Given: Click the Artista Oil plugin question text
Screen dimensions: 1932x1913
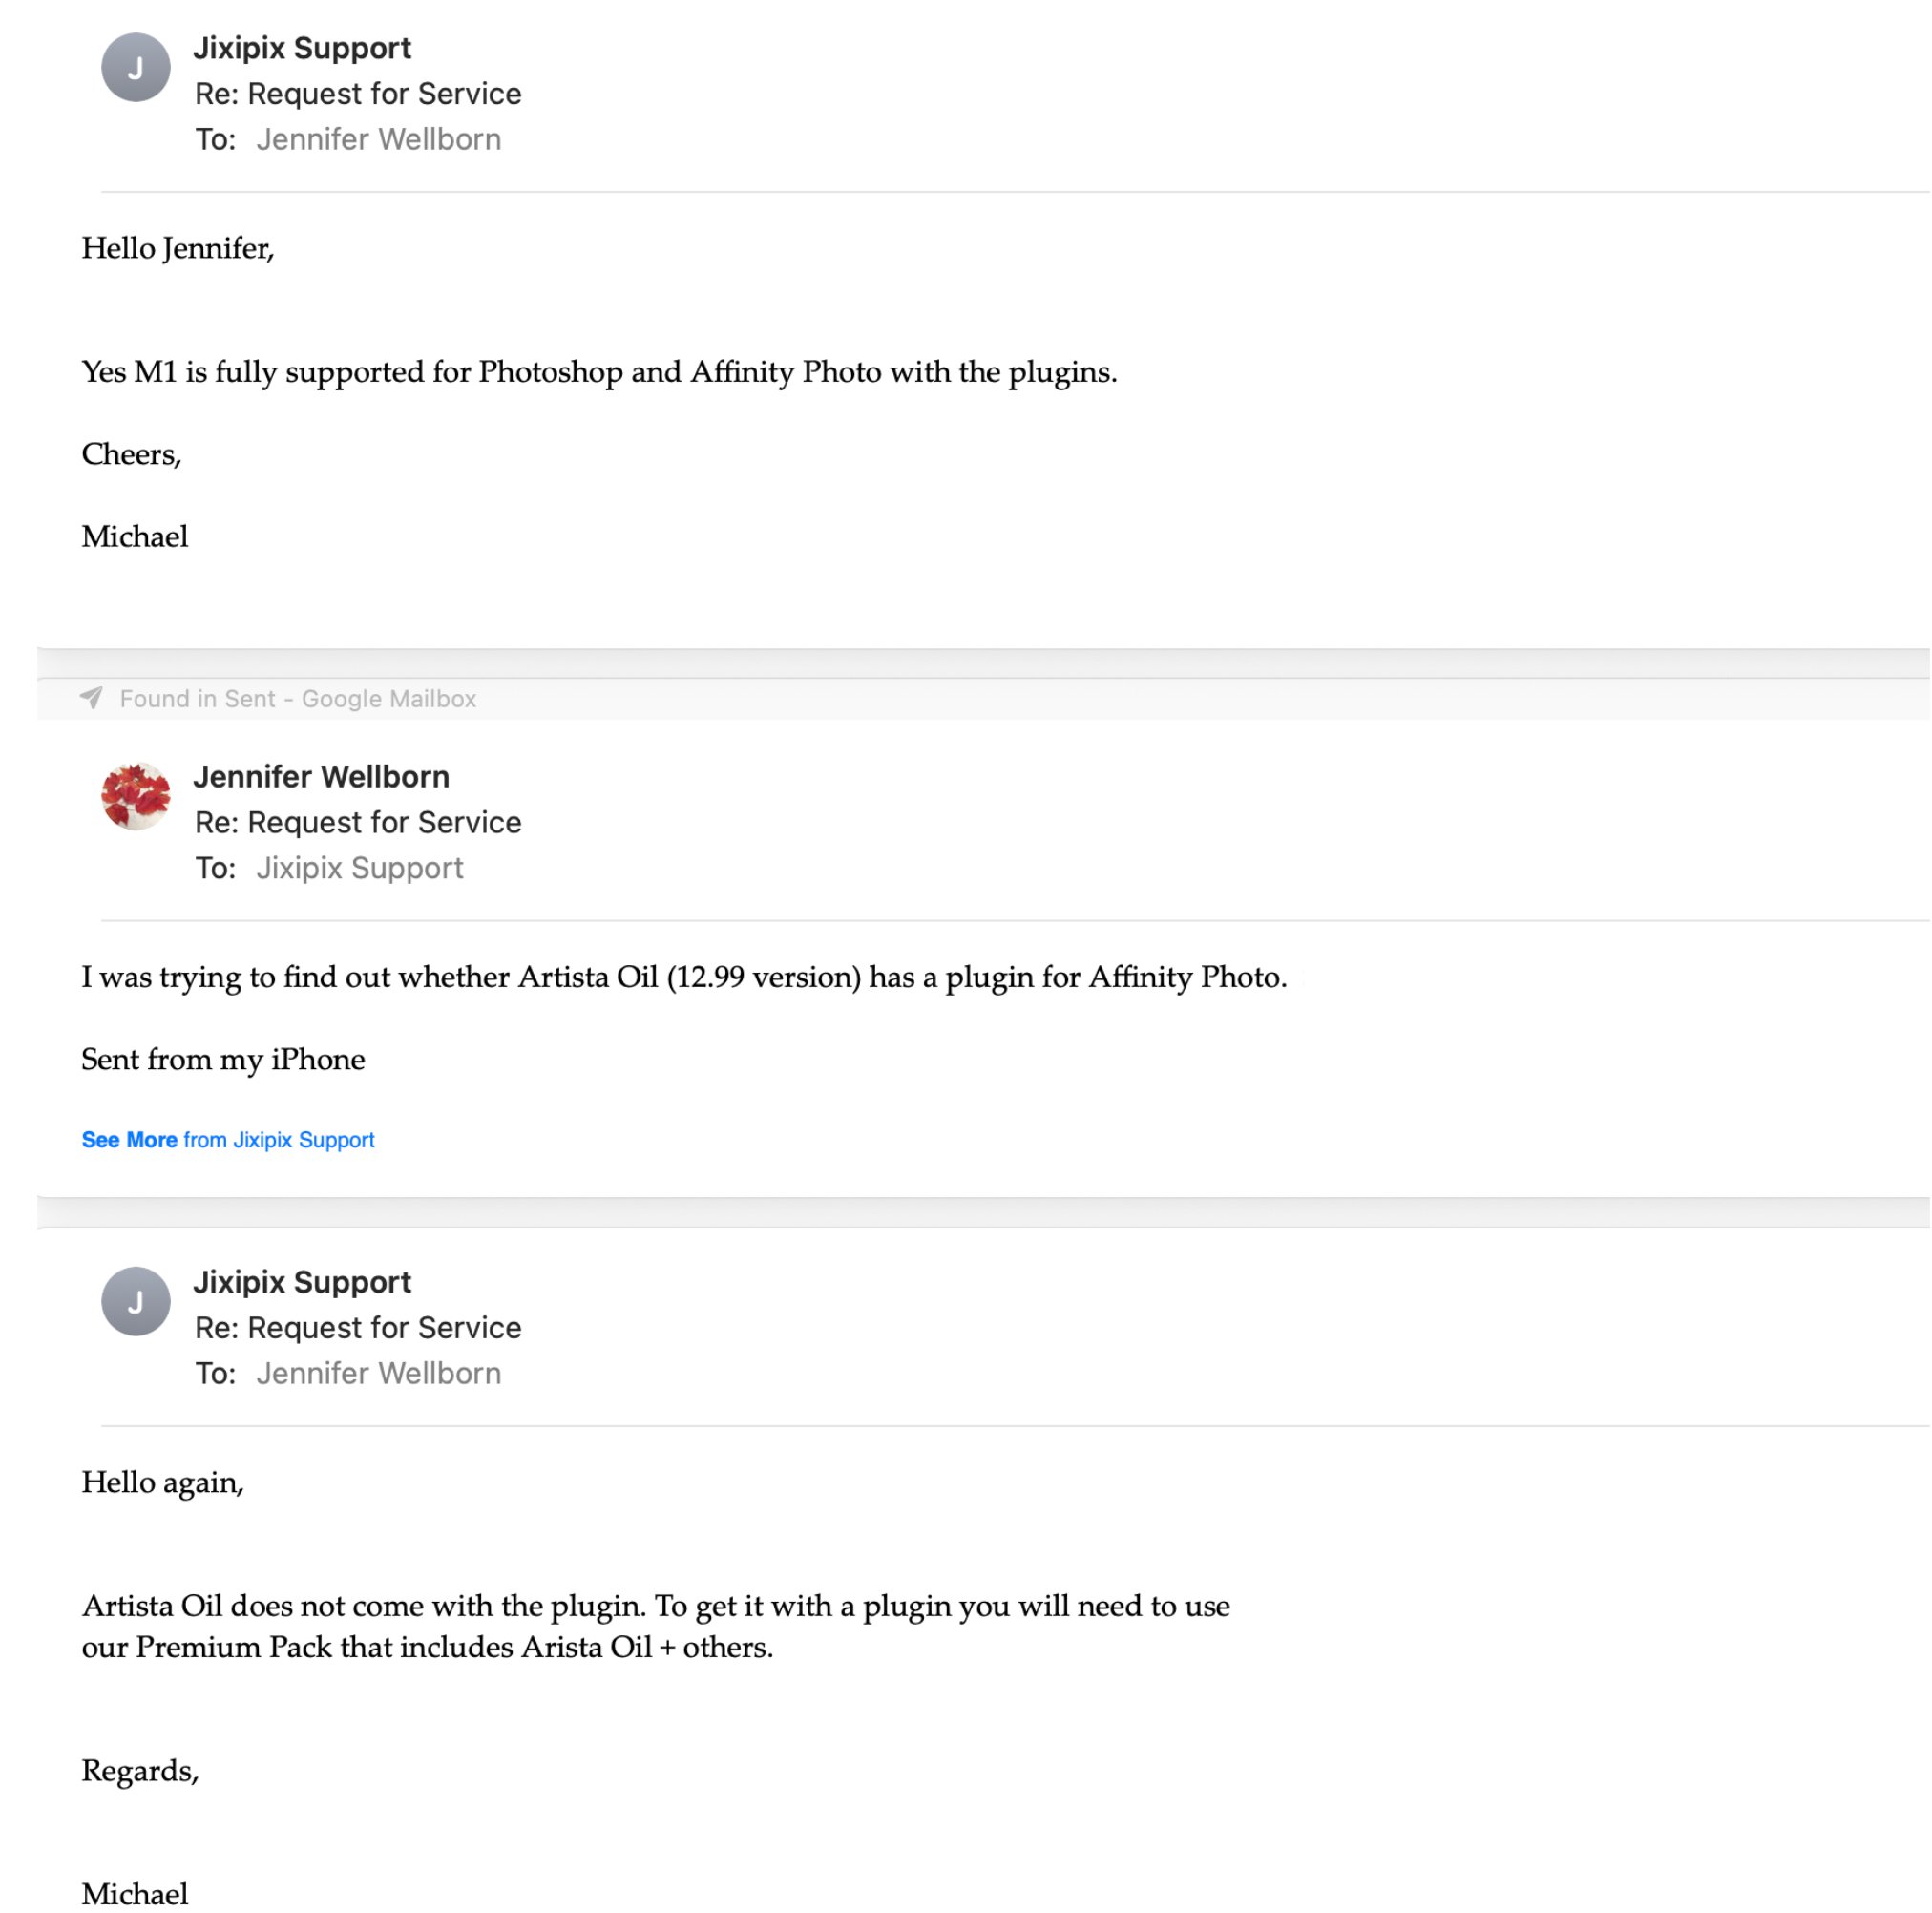Looking at the screenshot, I should tap(684, 977).
